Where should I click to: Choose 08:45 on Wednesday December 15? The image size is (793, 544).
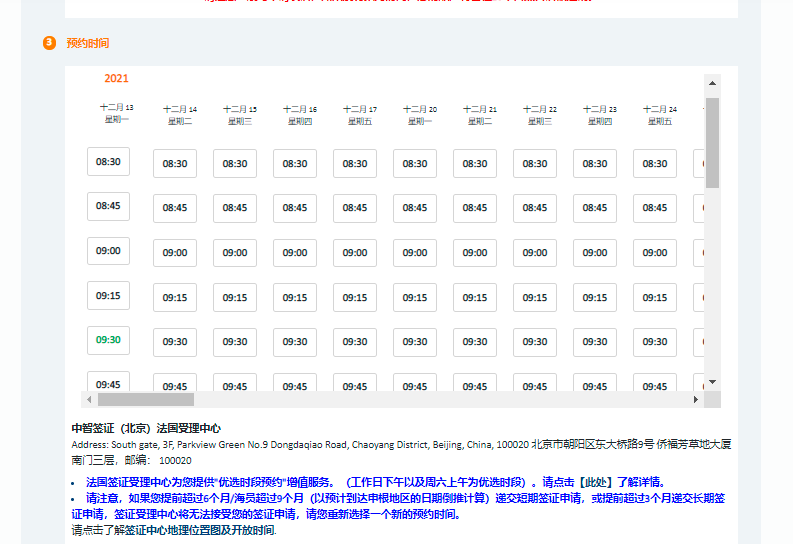pyautogui.click(x=235, y=208)
